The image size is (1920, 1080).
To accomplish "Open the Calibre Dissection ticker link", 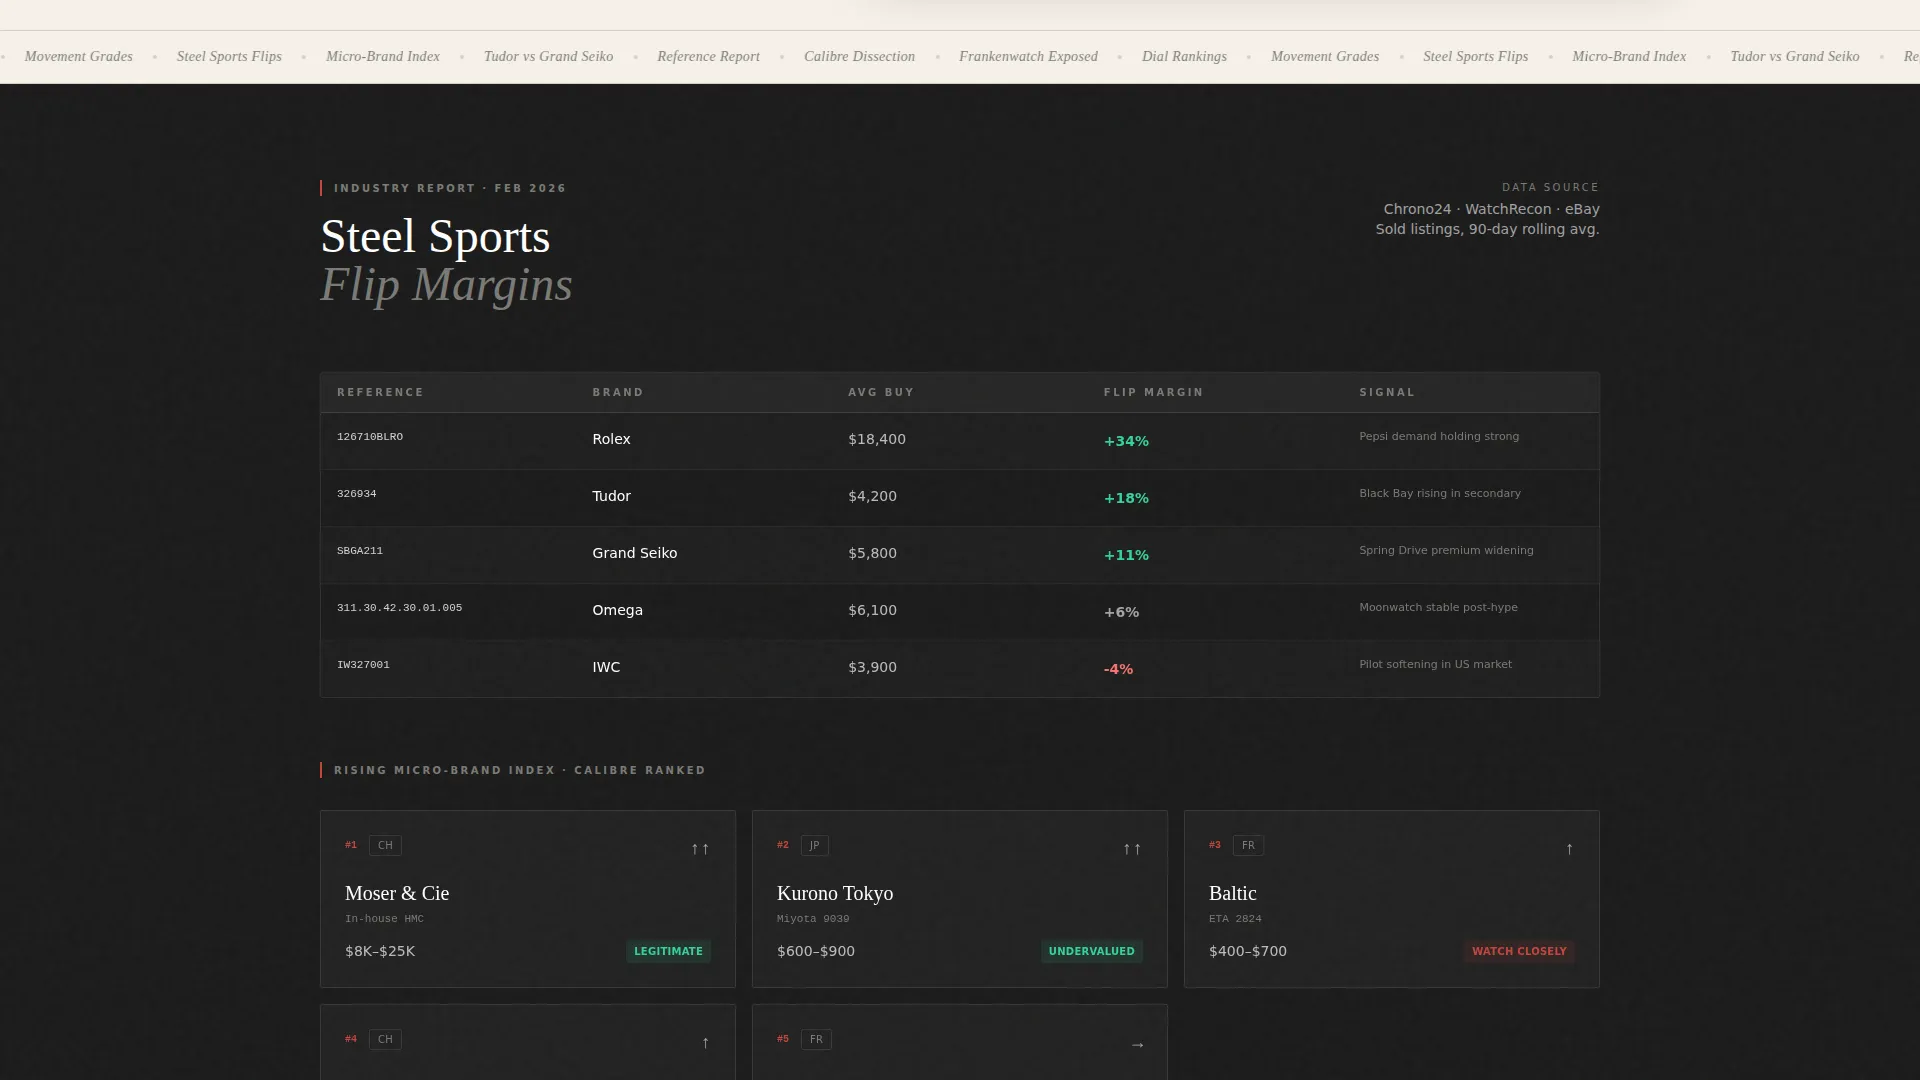I will [x=859, y=56].
